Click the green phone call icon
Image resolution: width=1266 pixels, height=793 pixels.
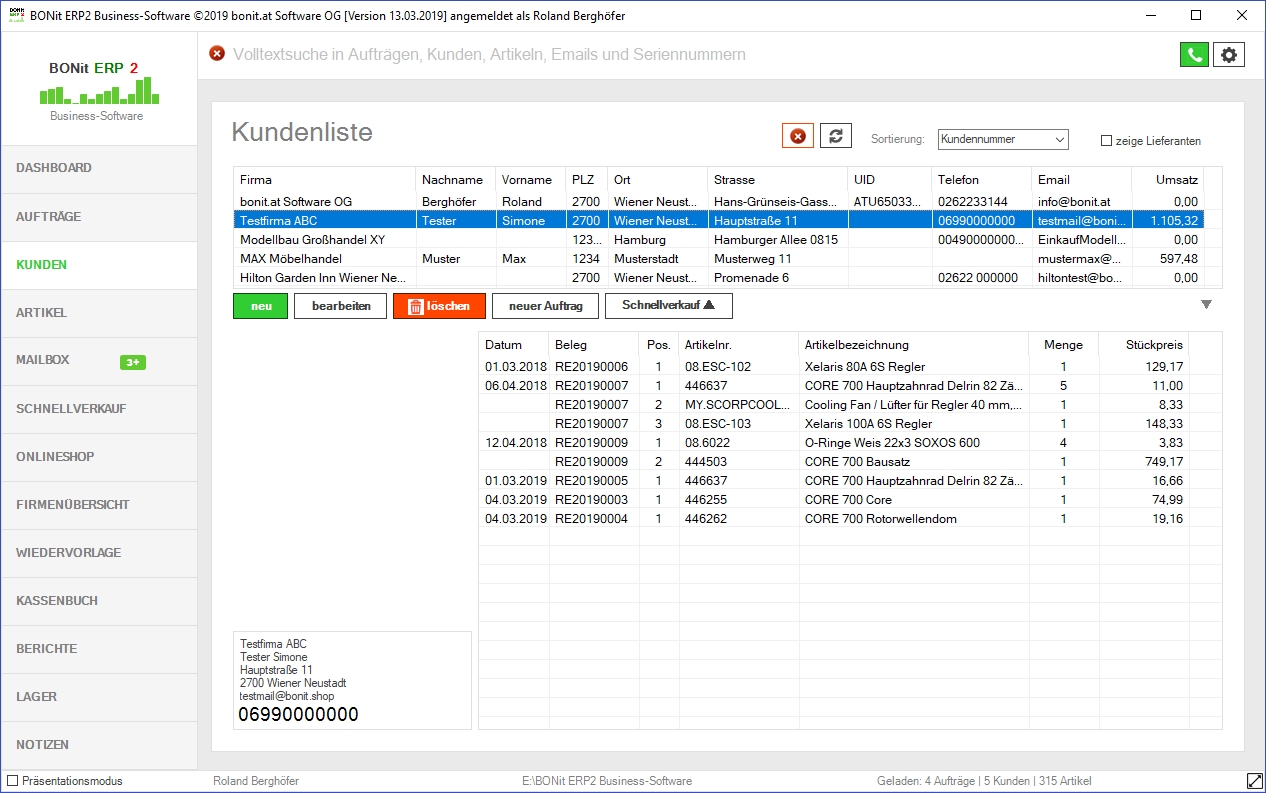tap(1194, 55)
